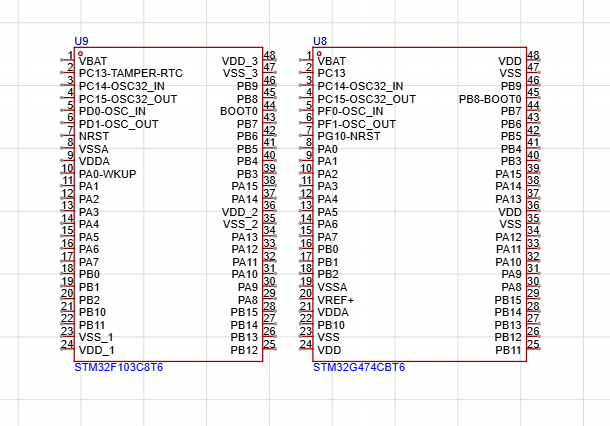Select pin 1 marker dot on U8
The image size is (610, 426).
coord(319,54)
